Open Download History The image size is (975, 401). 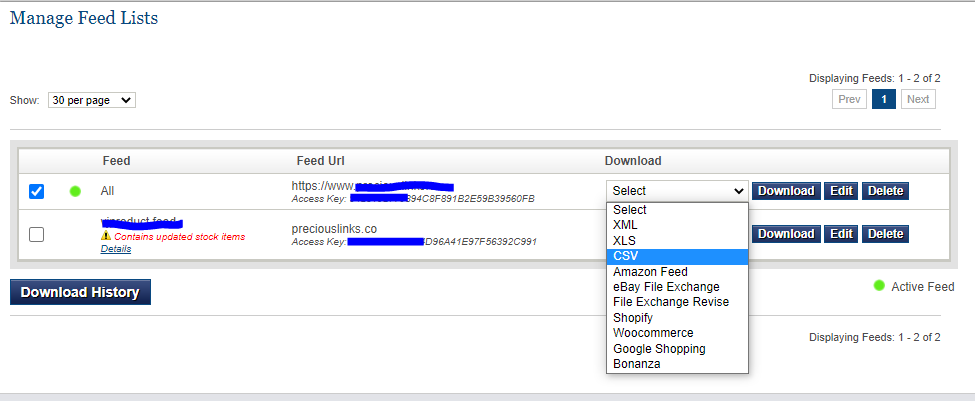80,292
